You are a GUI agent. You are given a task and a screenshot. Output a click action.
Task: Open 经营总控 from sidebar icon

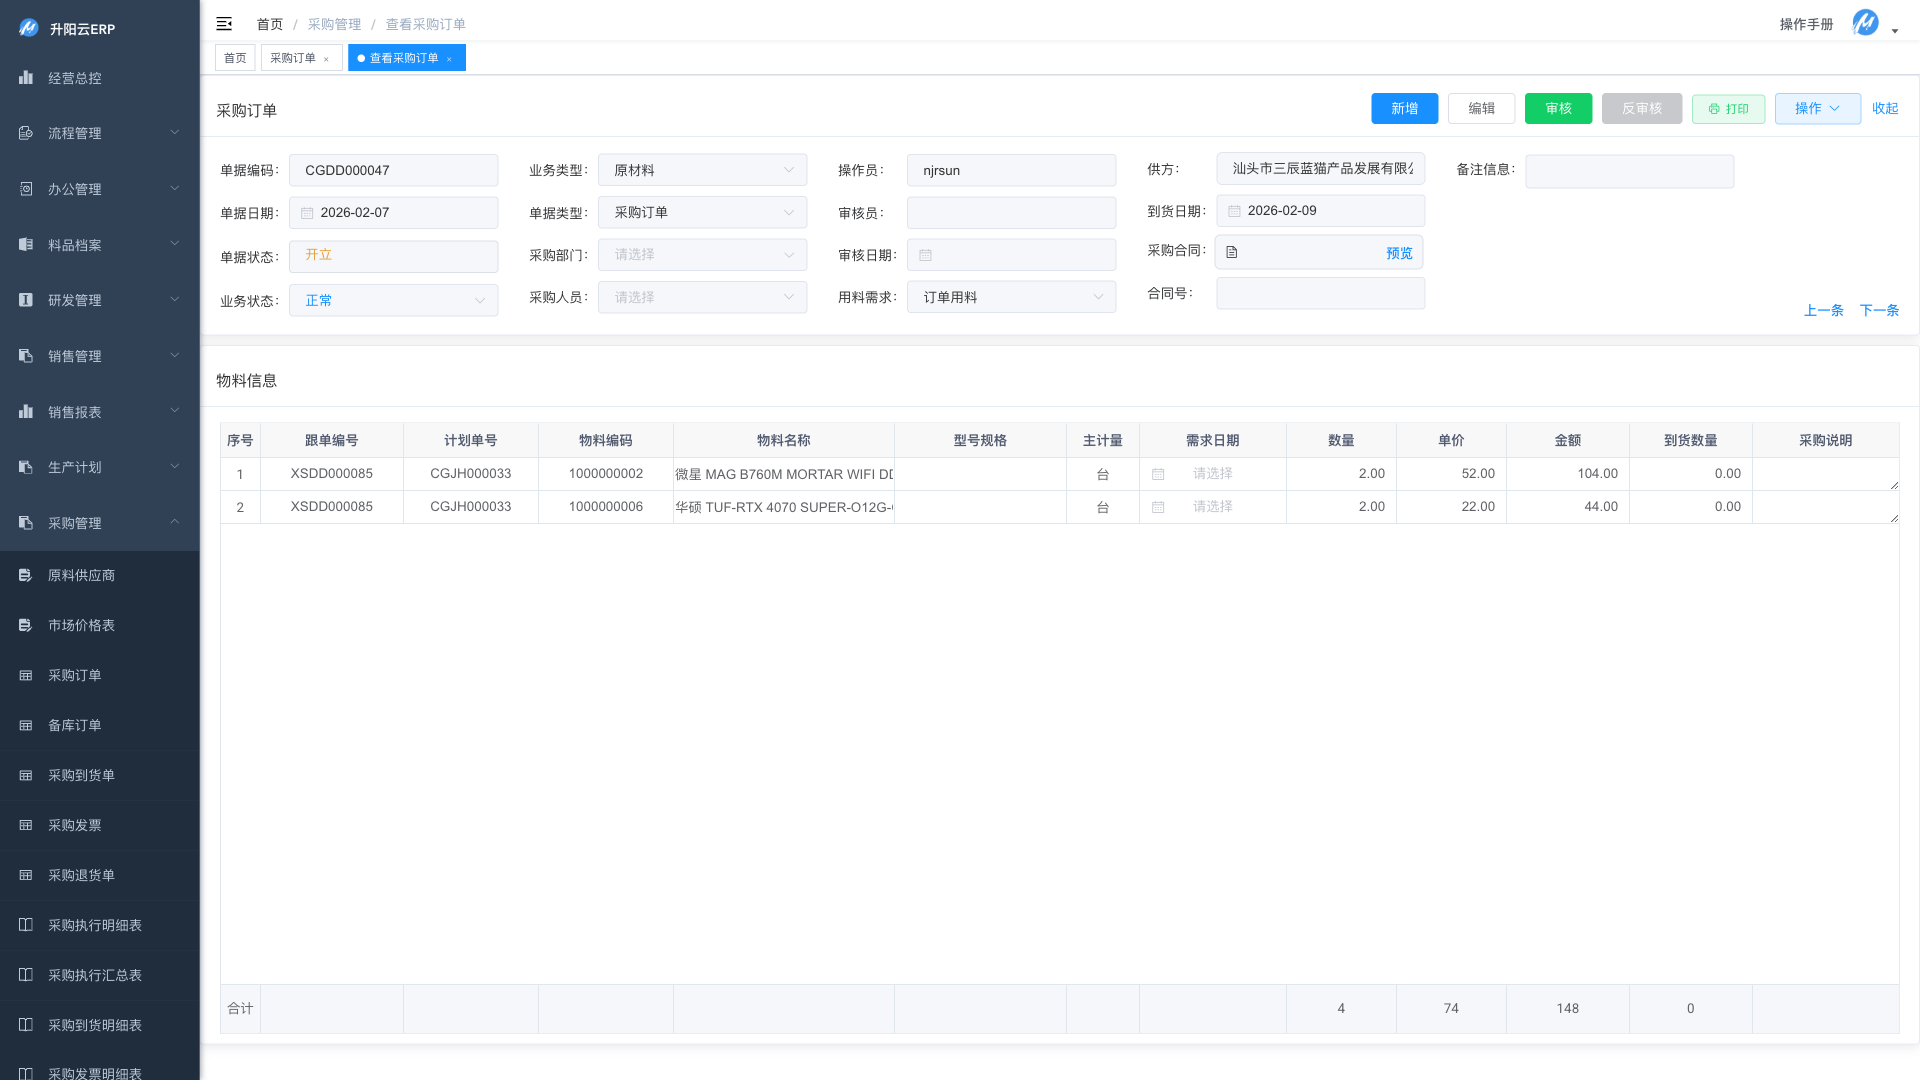(x=26, y=78)
